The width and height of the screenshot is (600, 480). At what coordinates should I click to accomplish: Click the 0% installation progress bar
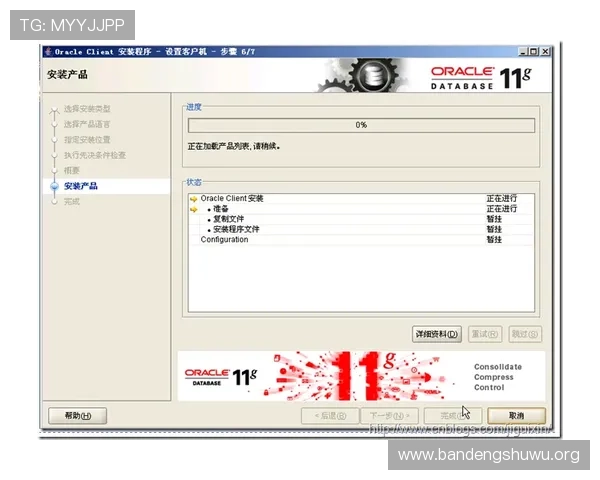tap(361, 125)
